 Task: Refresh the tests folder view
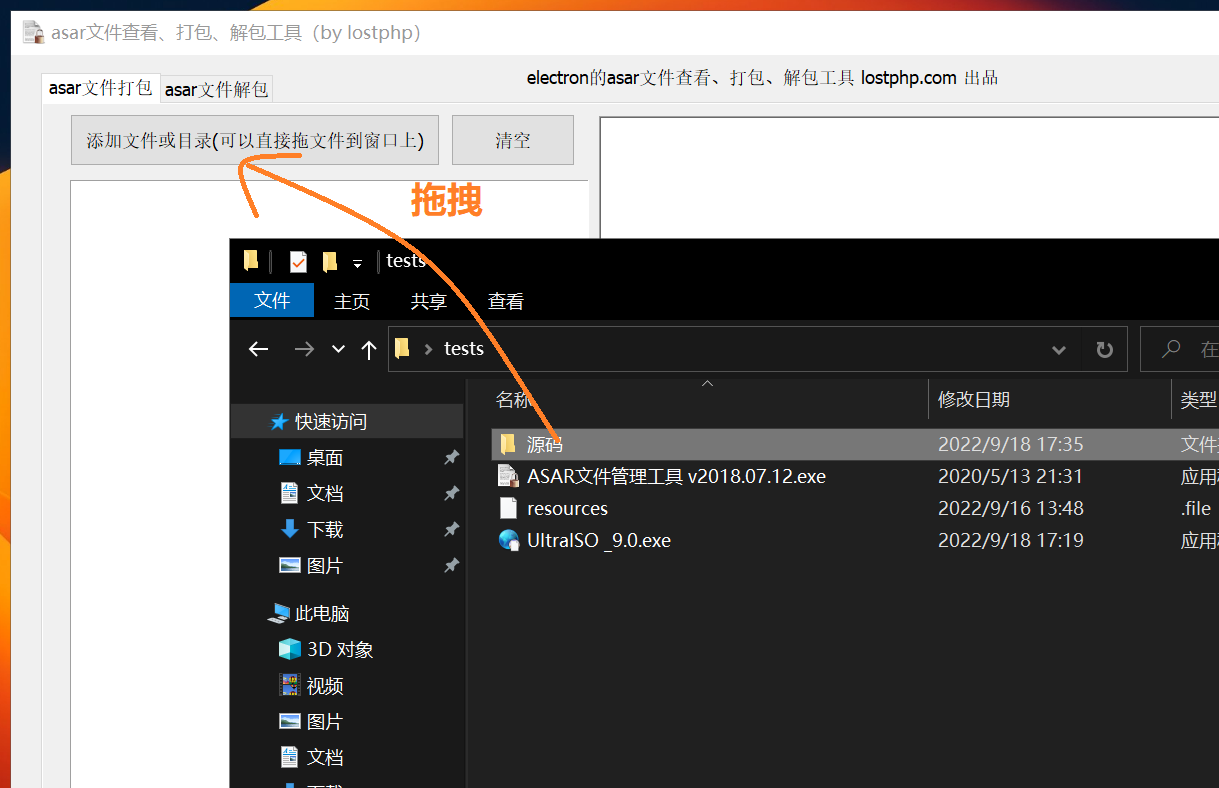click(1104, 350)
